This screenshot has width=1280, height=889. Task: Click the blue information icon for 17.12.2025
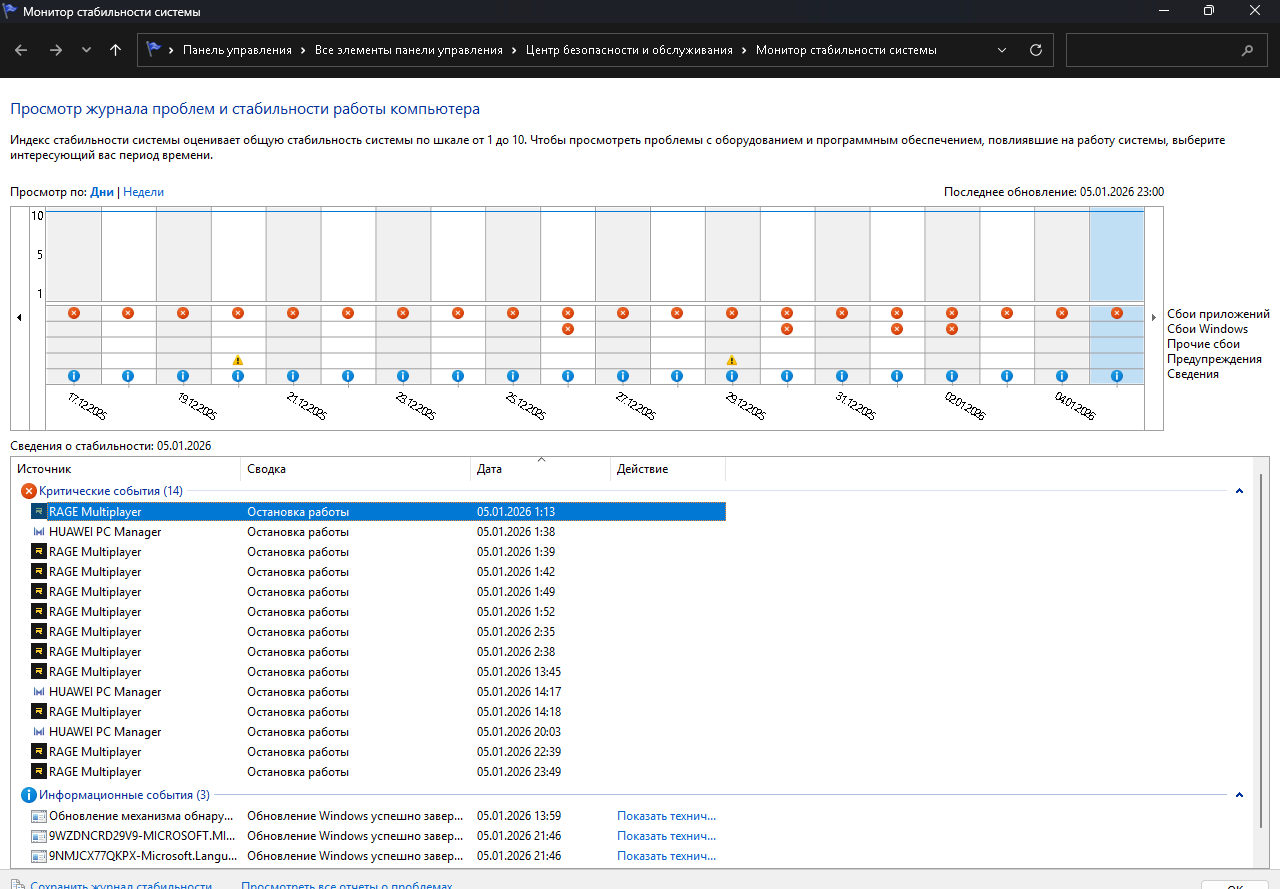[x=73, y=376]
